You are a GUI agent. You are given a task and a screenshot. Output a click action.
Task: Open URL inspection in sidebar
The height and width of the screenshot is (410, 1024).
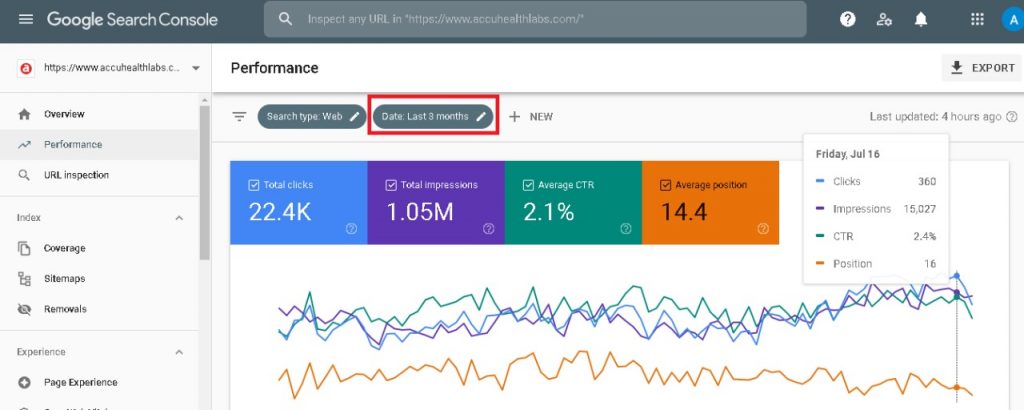[x=99, y=175]
